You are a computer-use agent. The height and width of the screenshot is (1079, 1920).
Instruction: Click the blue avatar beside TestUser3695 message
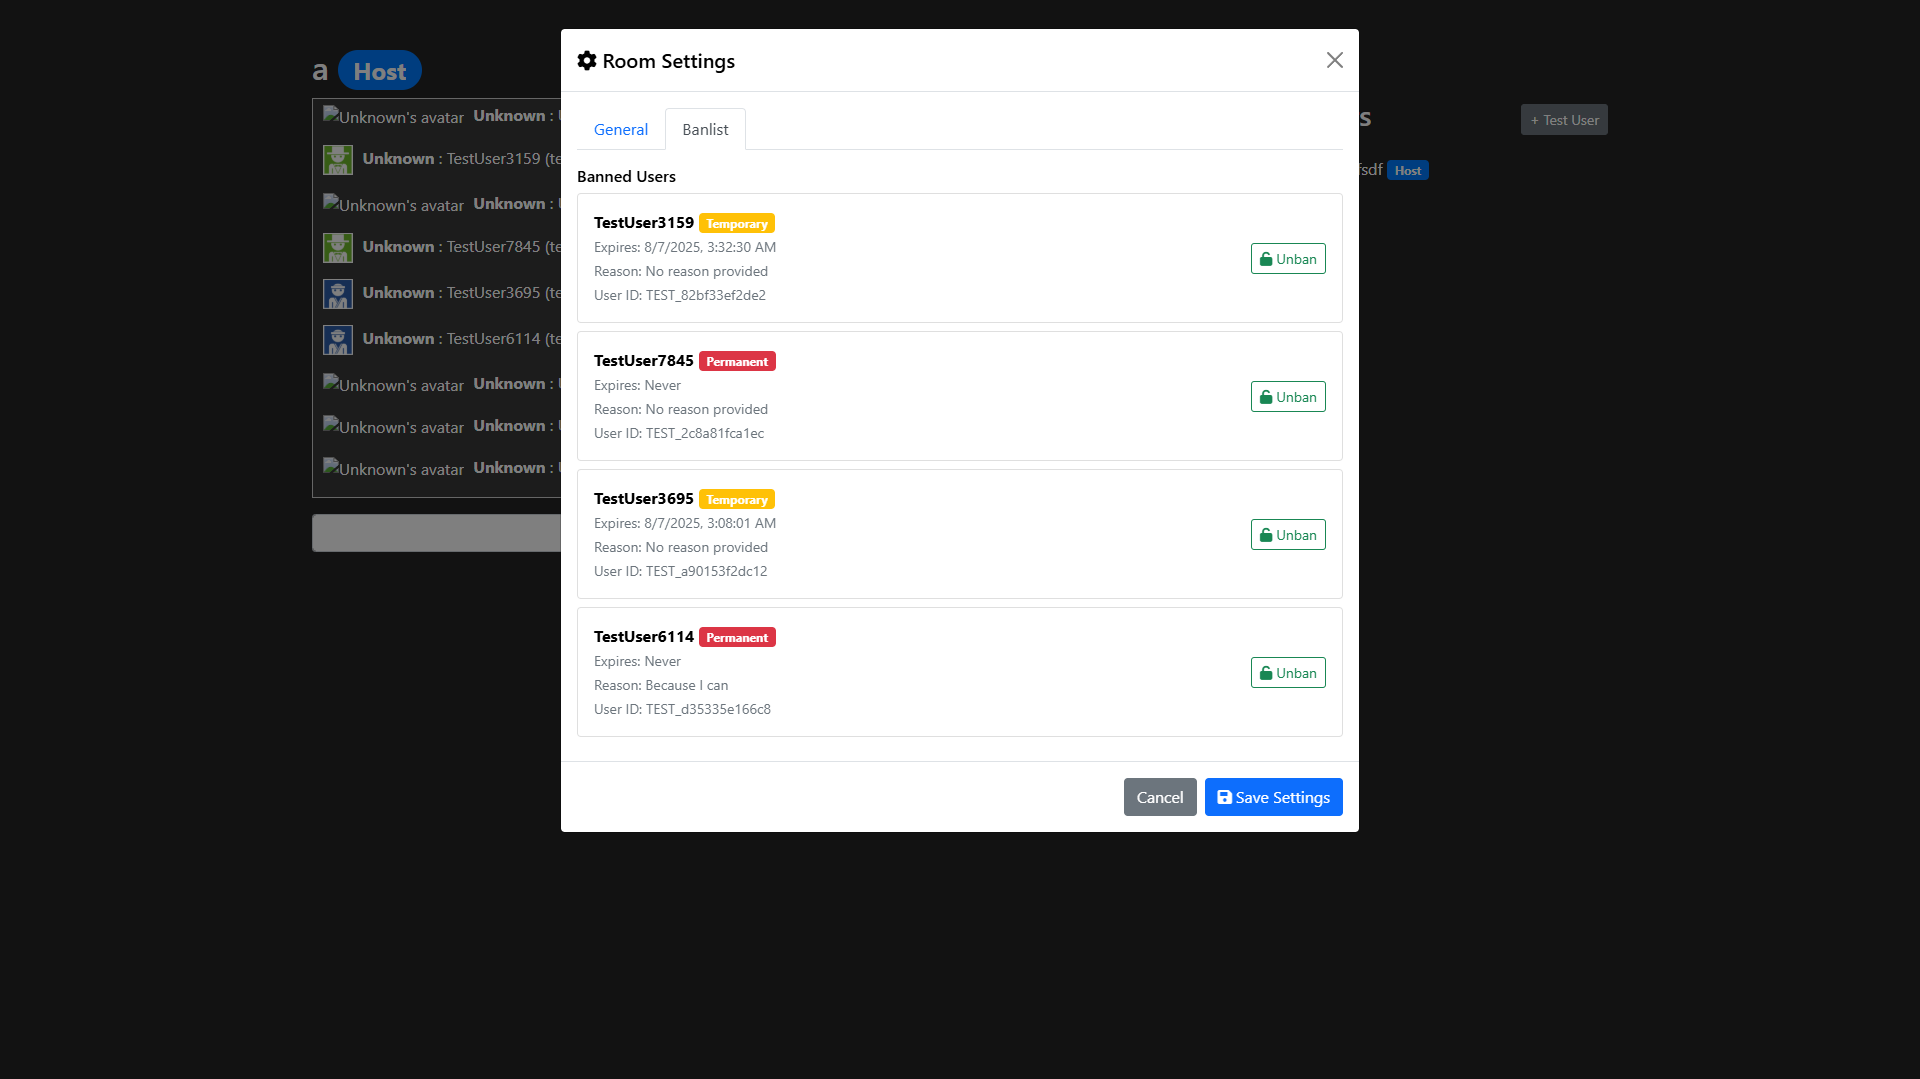(x=338, y=294)
